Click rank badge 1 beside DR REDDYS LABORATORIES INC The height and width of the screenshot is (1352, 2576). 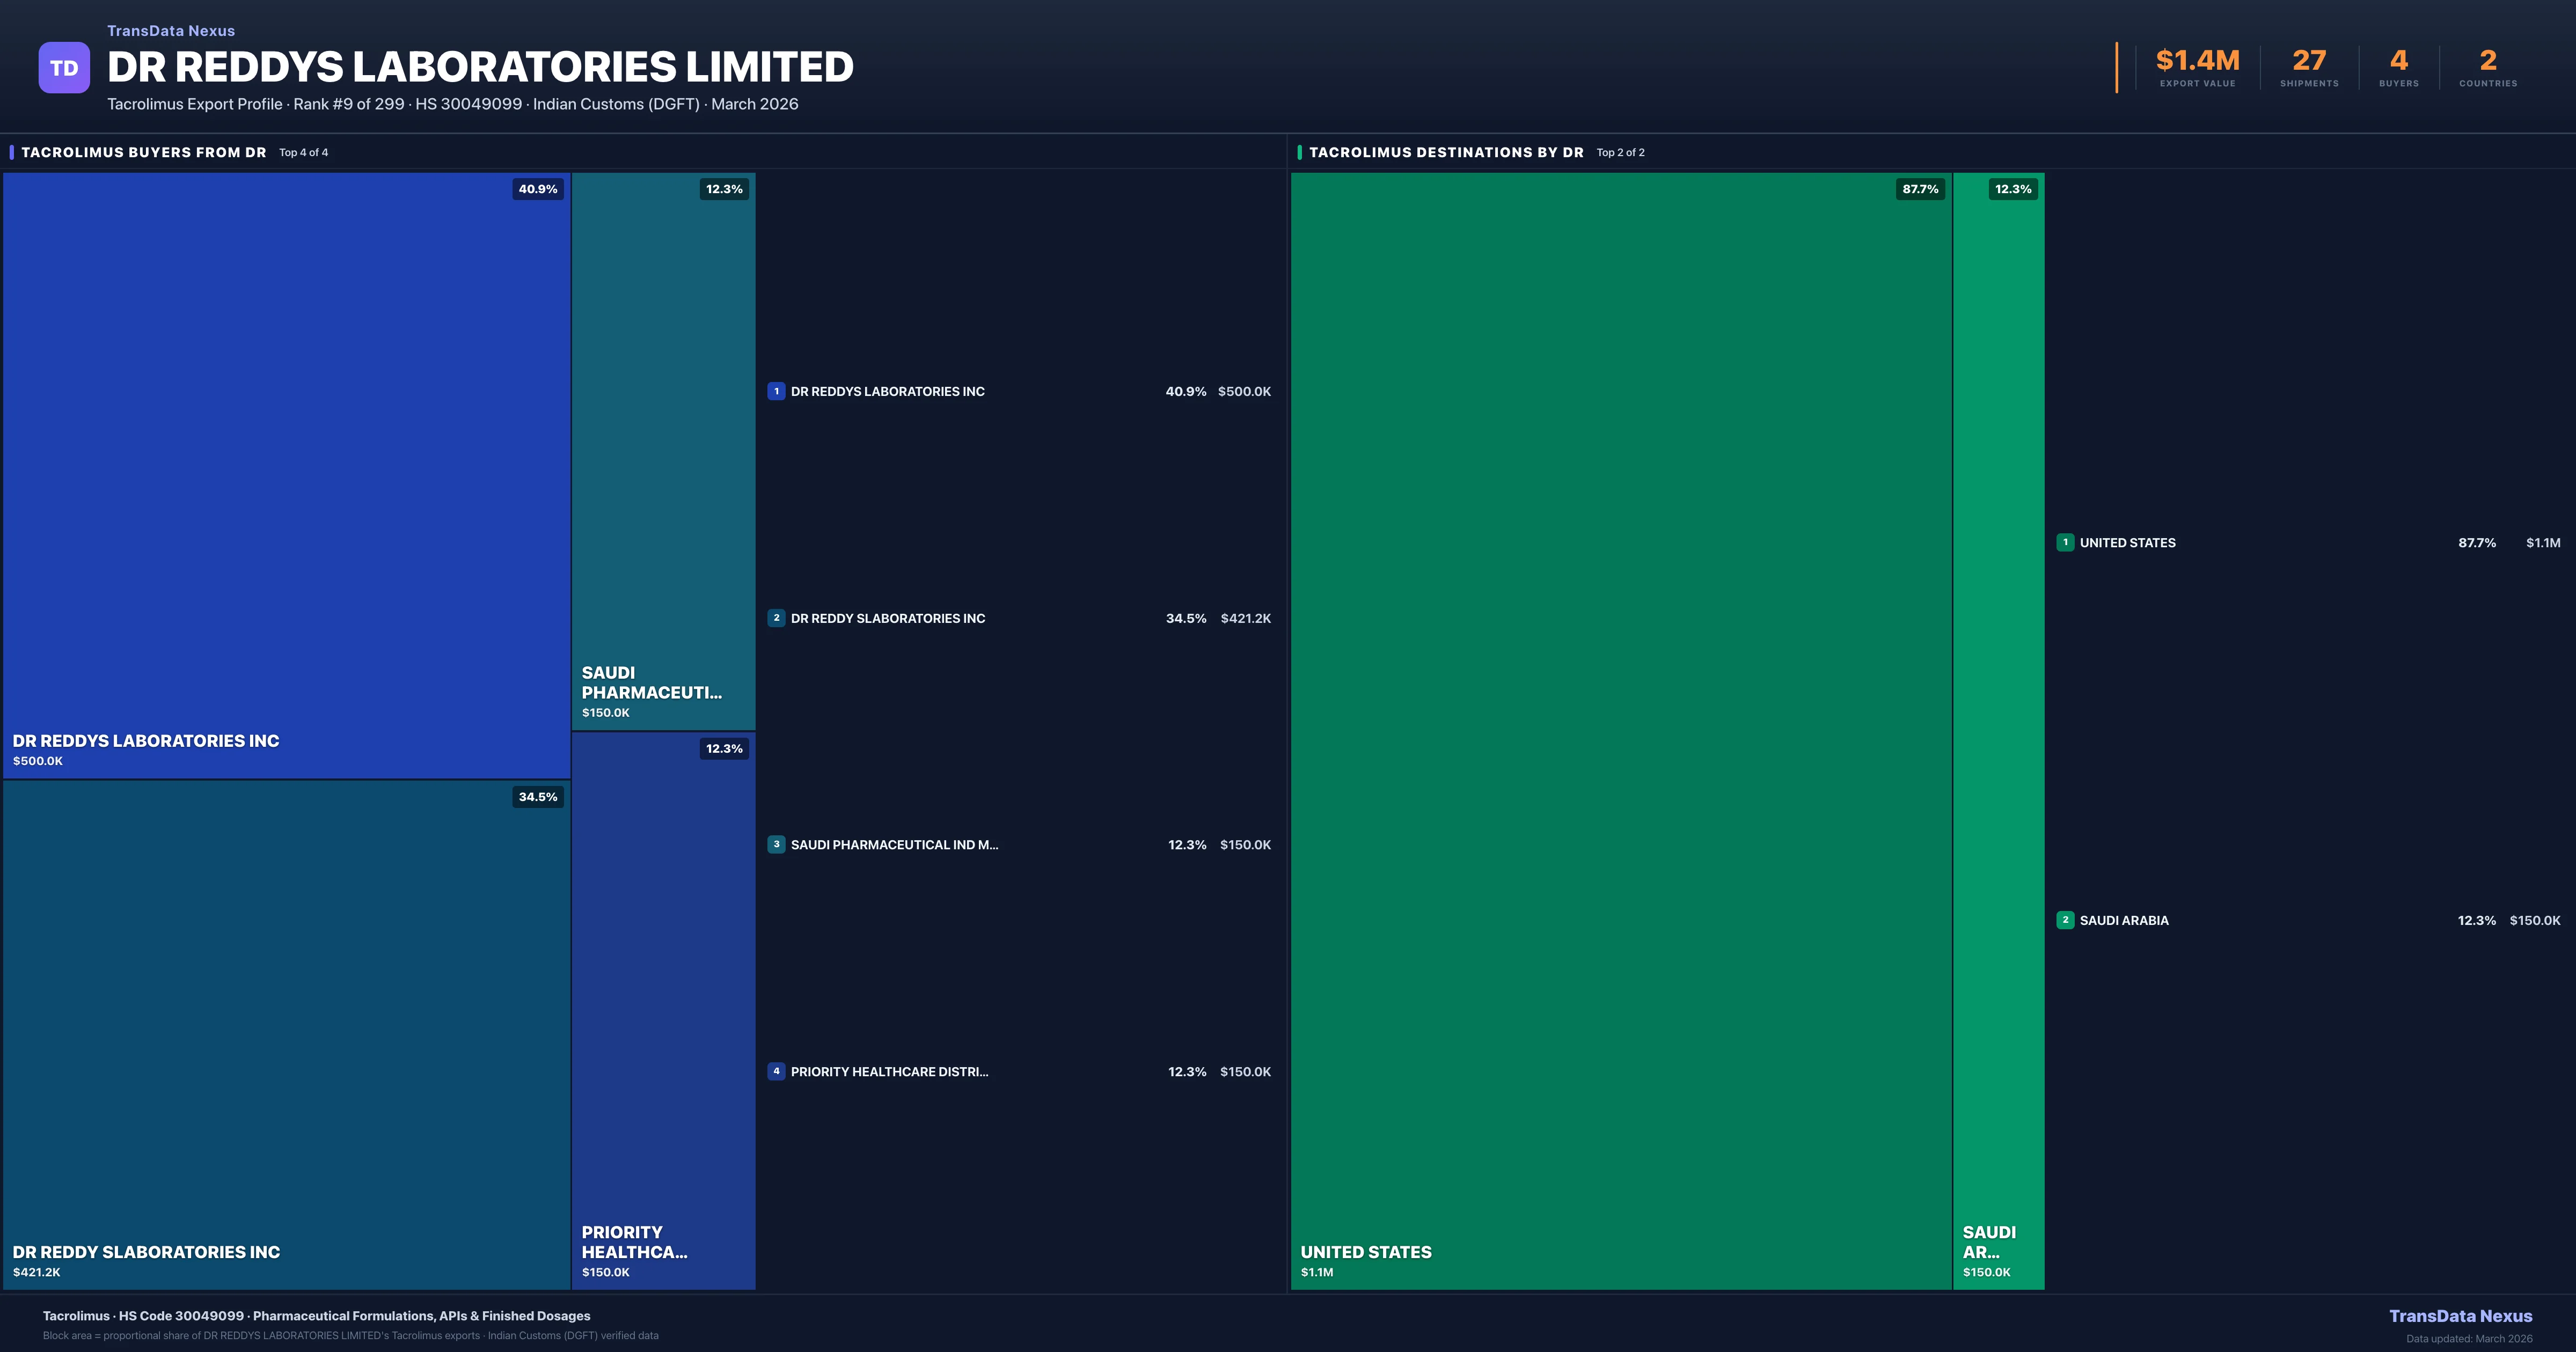[776, 391]
